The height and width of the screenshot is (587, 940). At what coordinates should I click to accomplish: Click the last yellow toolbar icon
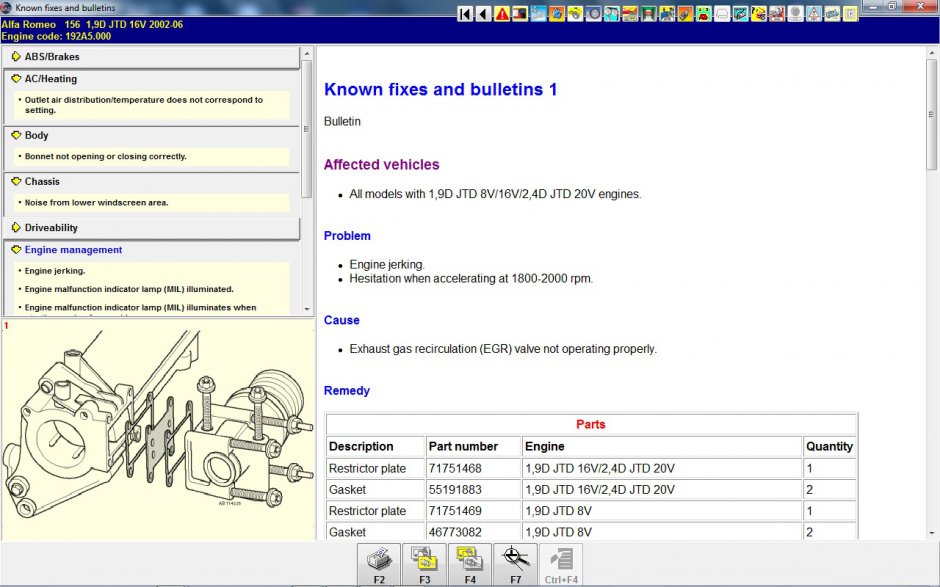[x=850, y=14]
